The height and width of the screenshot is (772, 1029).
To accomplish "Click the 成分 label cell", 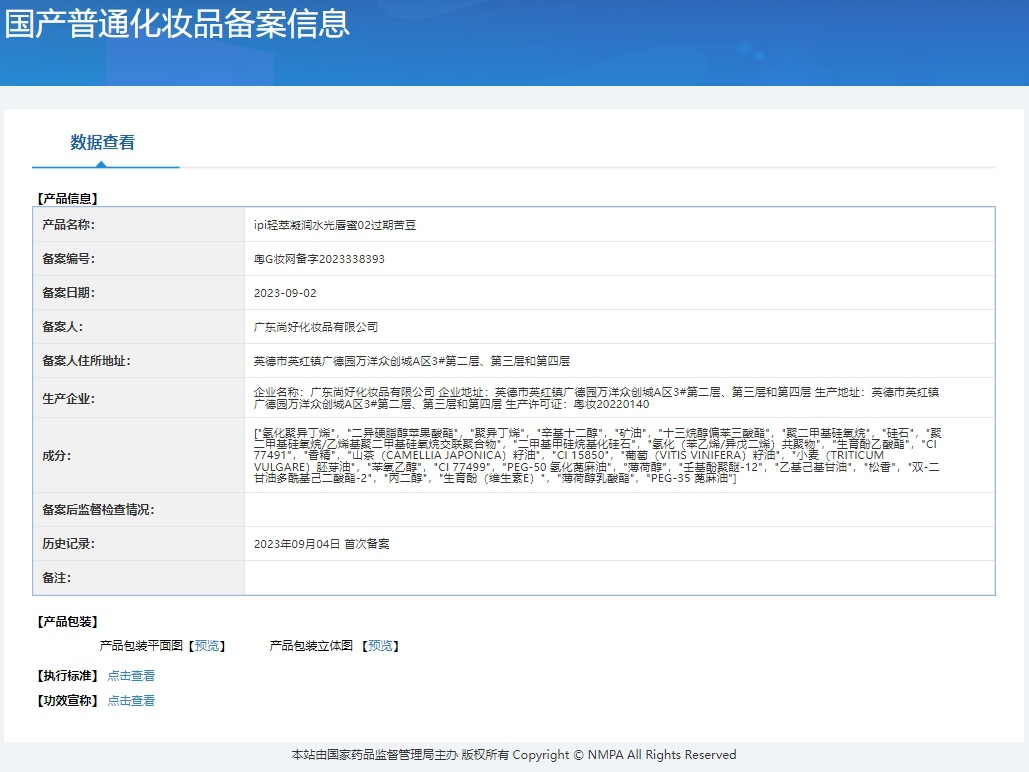I will [x=138, y=456].
